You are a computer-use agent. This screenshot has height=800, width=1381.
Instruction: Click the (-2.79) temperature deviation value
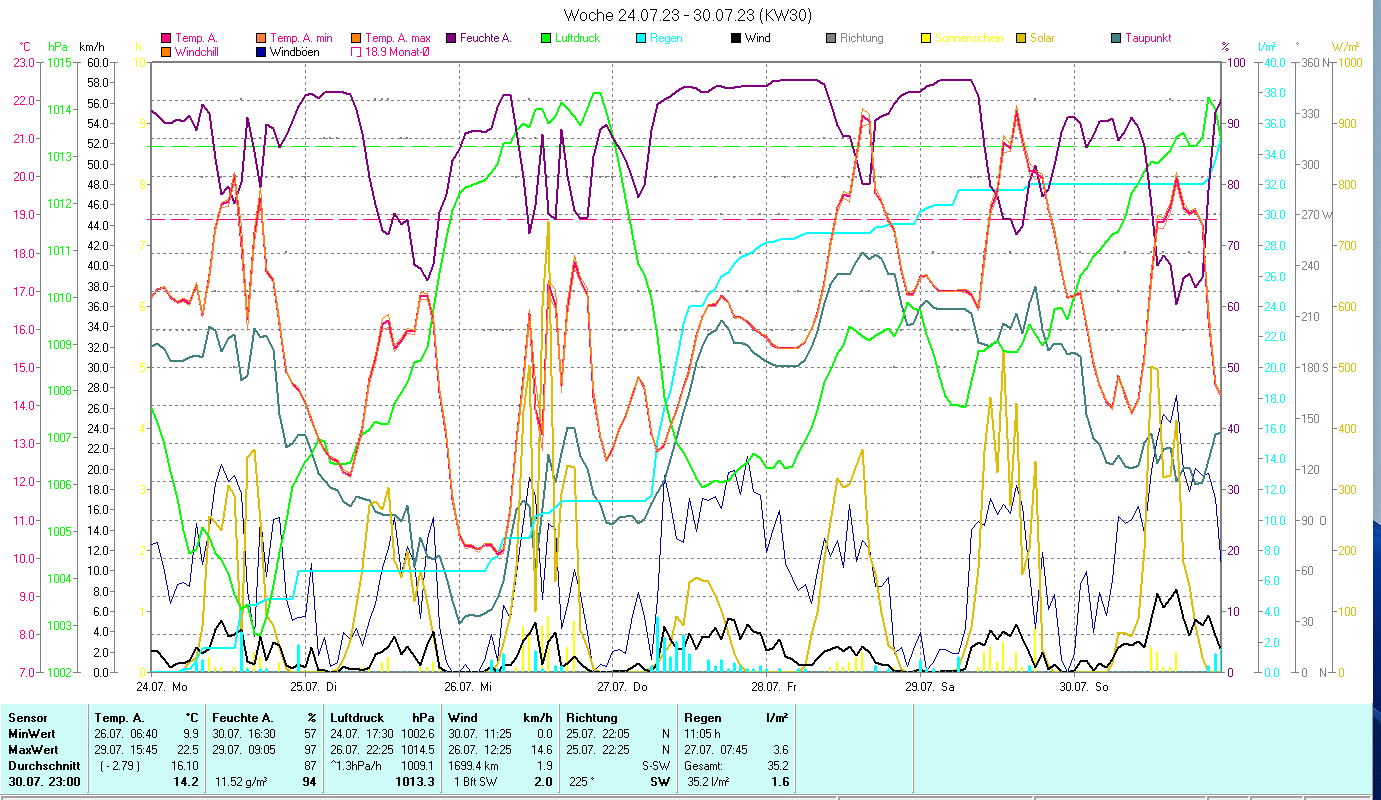(120, 766)
